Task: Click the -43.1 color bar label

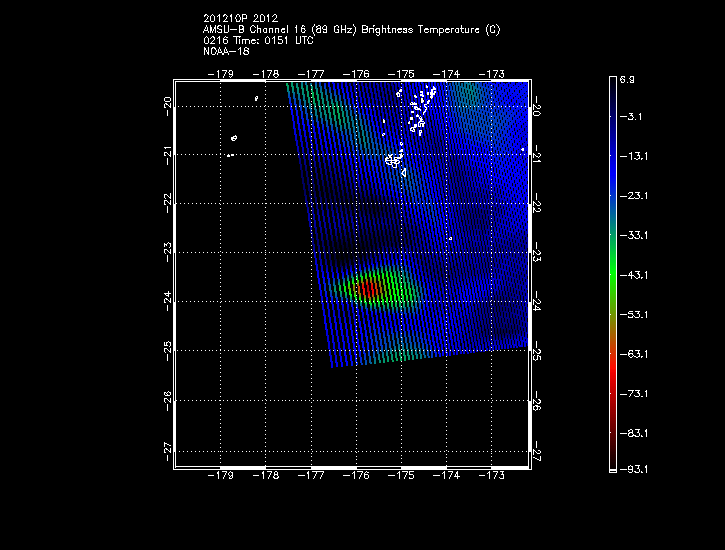Action: 632,274
